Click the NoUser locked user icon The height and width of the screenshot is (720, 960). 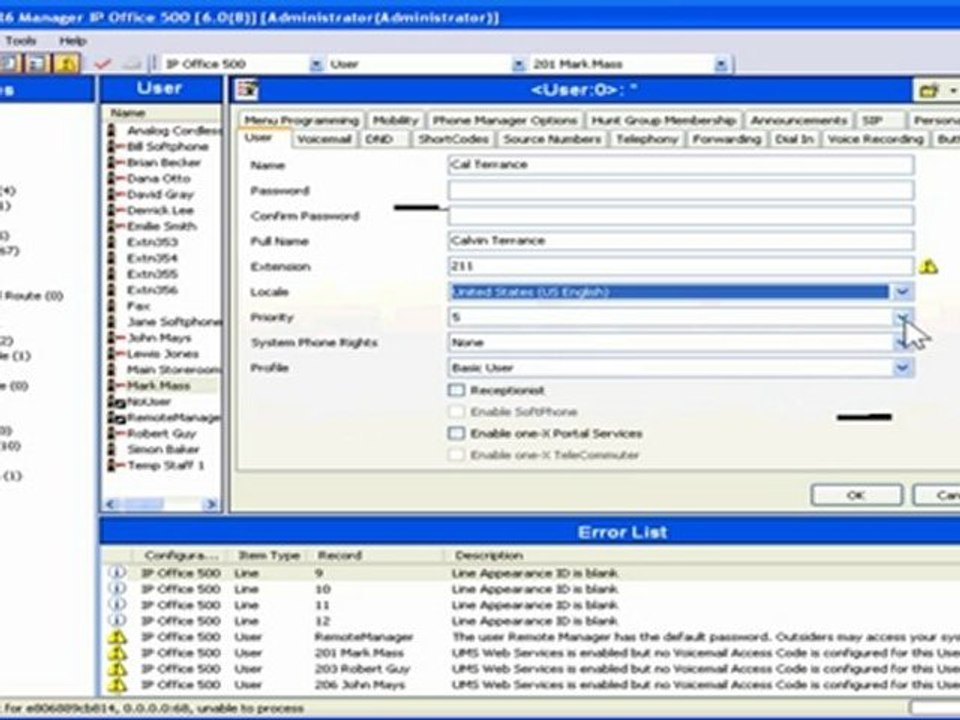coord(116,402)
